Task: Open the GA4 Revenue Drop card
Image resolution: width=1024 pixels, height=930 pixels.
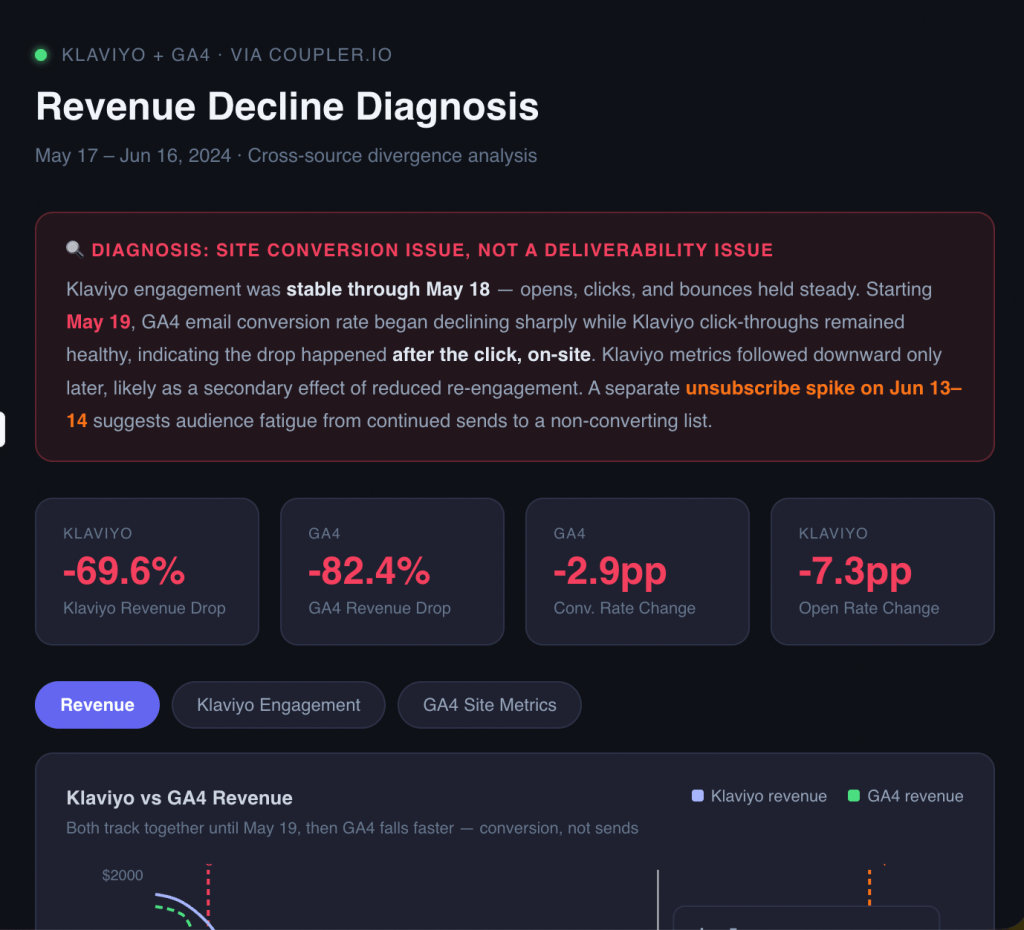Action: point(392,571)
